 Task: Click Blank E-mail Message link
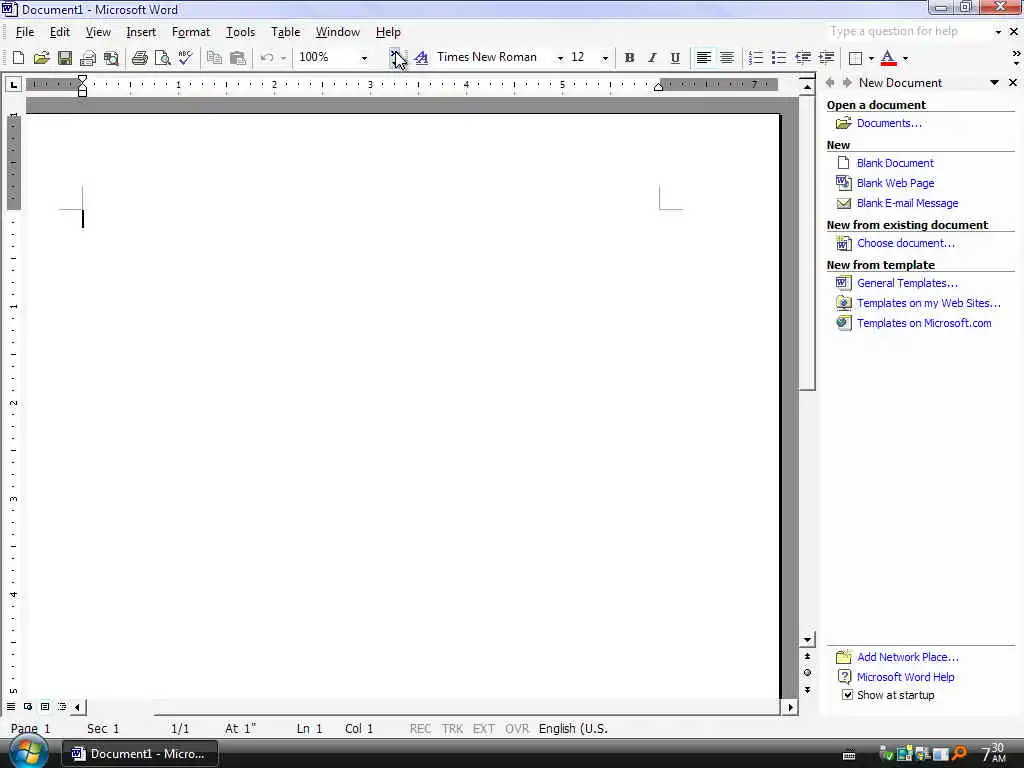(x=907, y=203)
